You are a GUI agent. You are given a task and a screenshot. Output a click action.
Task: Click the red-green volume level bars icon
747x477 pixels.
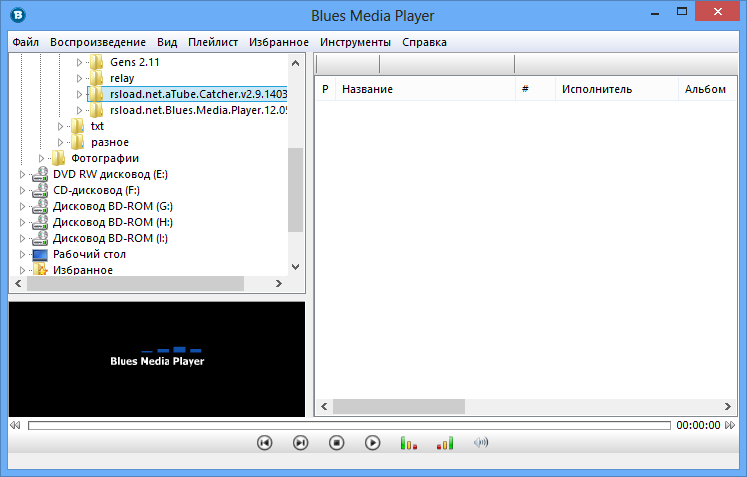[445, 443]
